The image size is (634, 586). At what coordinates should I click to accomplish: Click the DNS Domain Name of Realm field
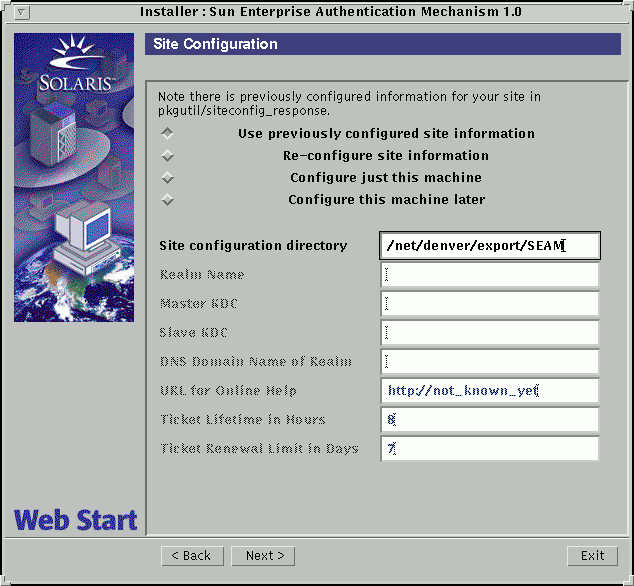coord(490,362)
